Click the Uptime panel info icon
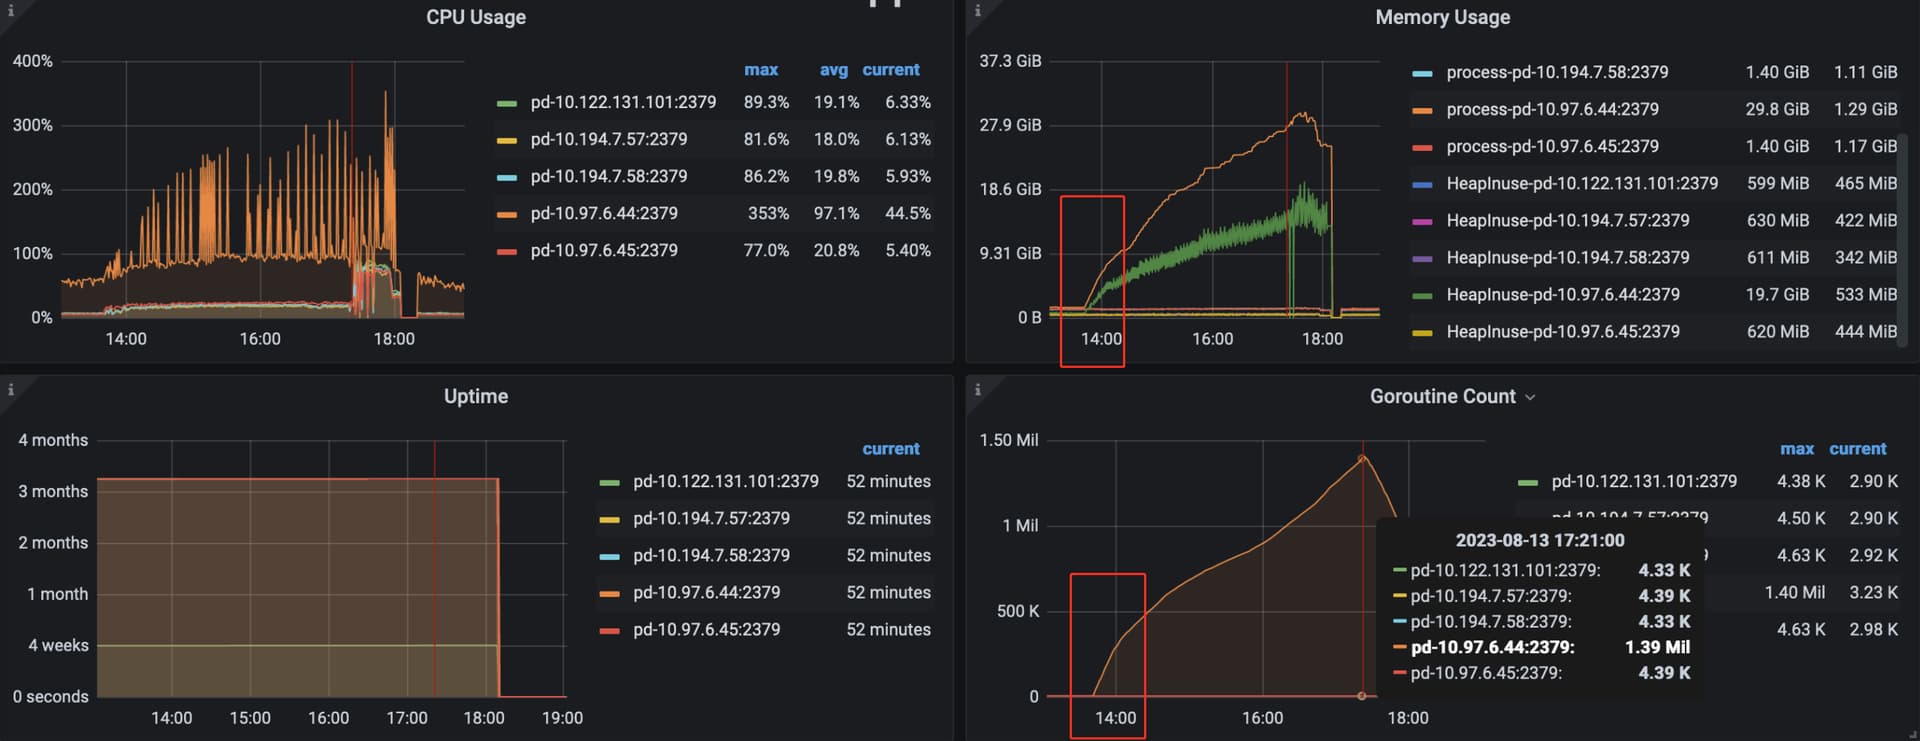 click(x=11, y=390)
